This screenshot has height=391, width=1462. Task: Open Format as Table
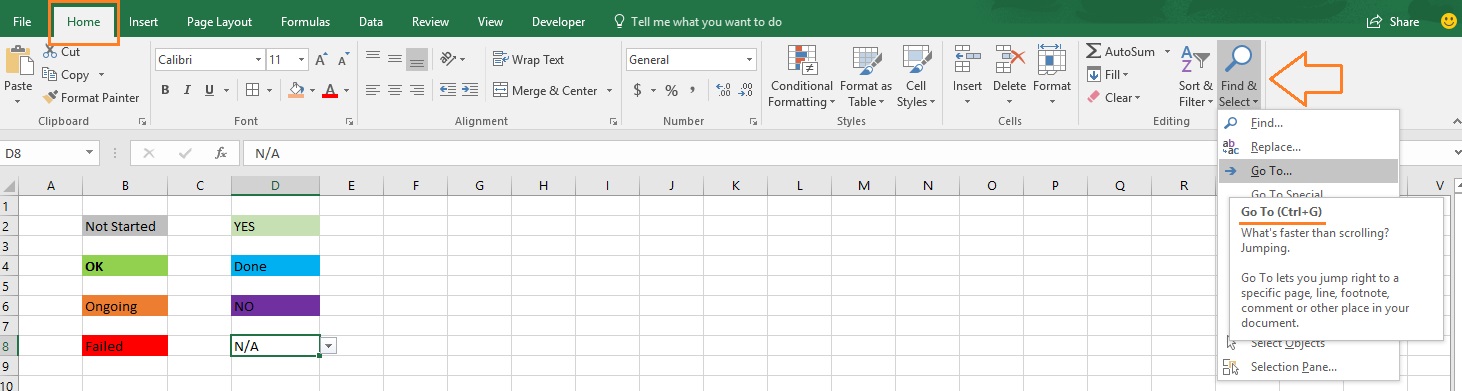point(866,76)
